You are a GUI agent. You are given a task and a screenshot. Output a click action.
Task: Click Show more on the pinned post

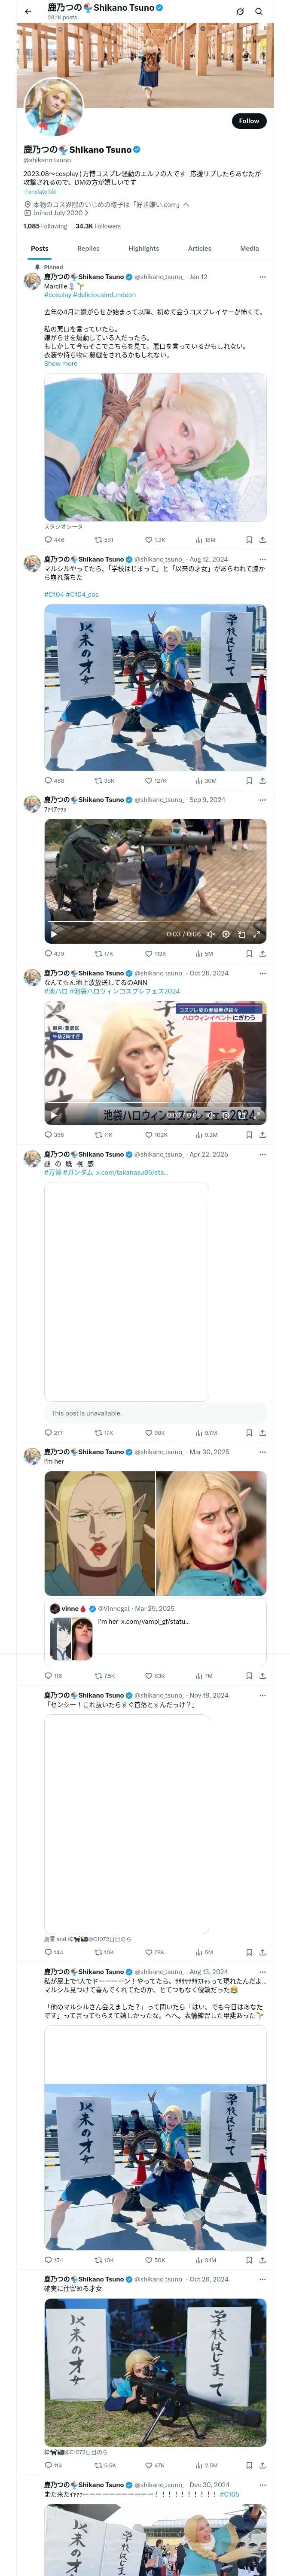pos(60,363)
